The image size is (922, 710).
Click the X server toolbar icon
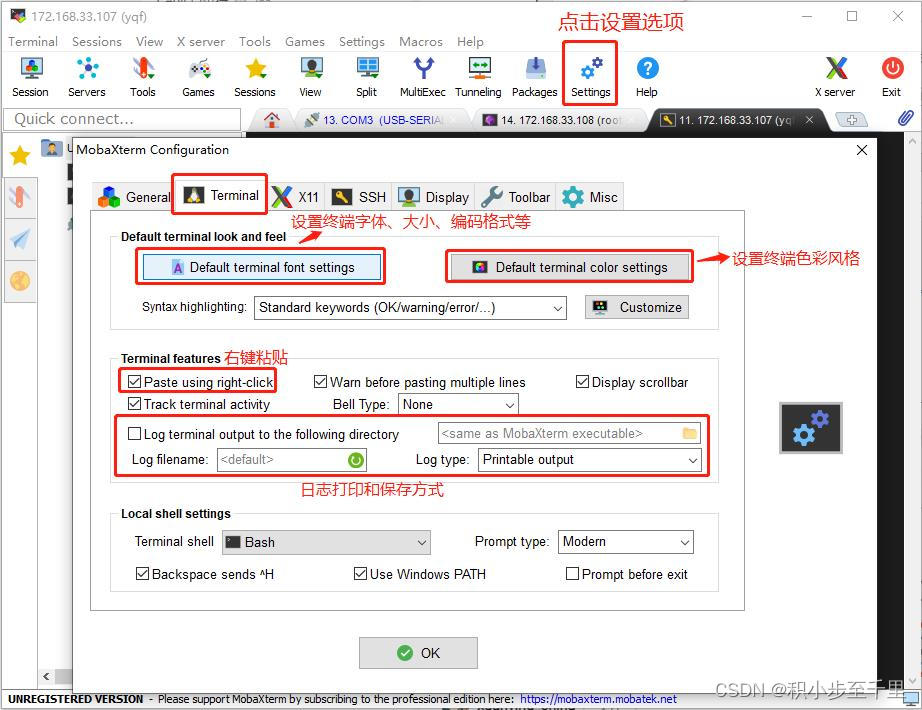(836, 77)
